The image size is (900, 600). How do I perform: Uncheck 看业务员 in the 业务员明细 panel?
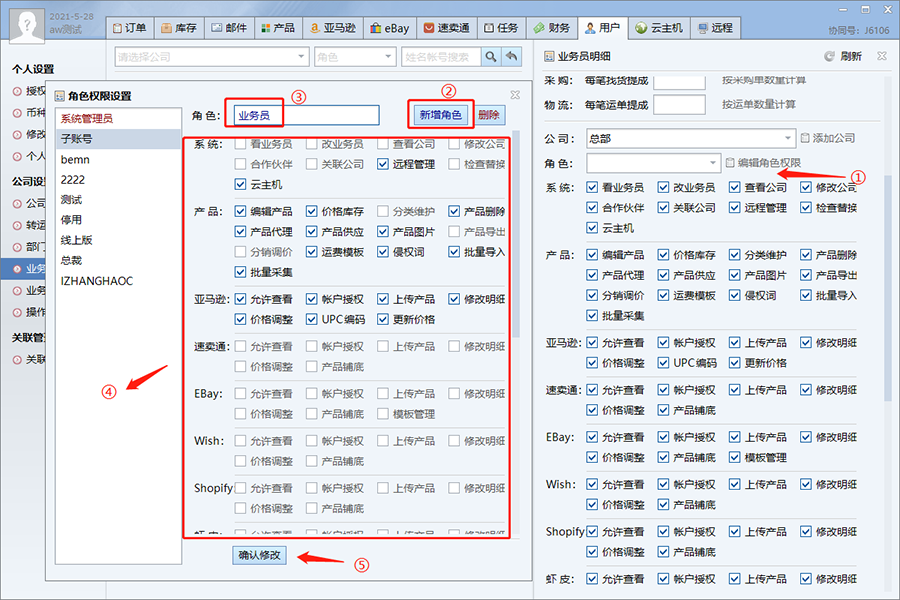(x=592, y=187)
